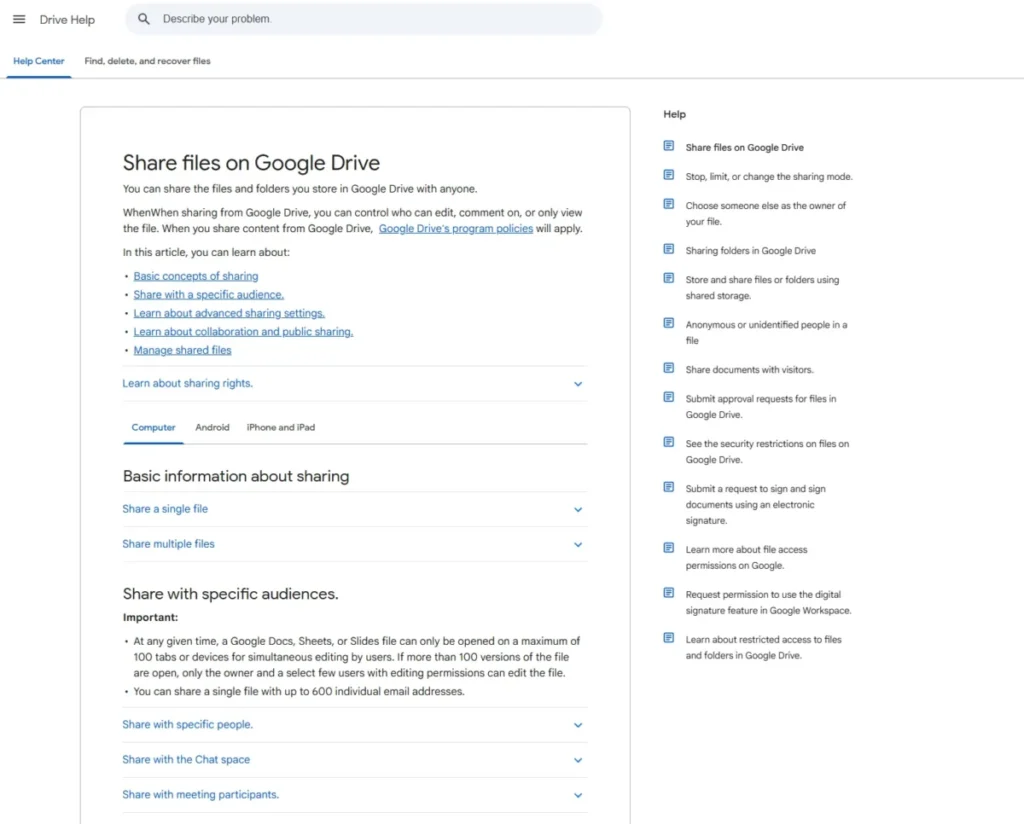Click article icon beside Share documents with visitors
This screenshot has width=1024, height=824.
[669, 368]
